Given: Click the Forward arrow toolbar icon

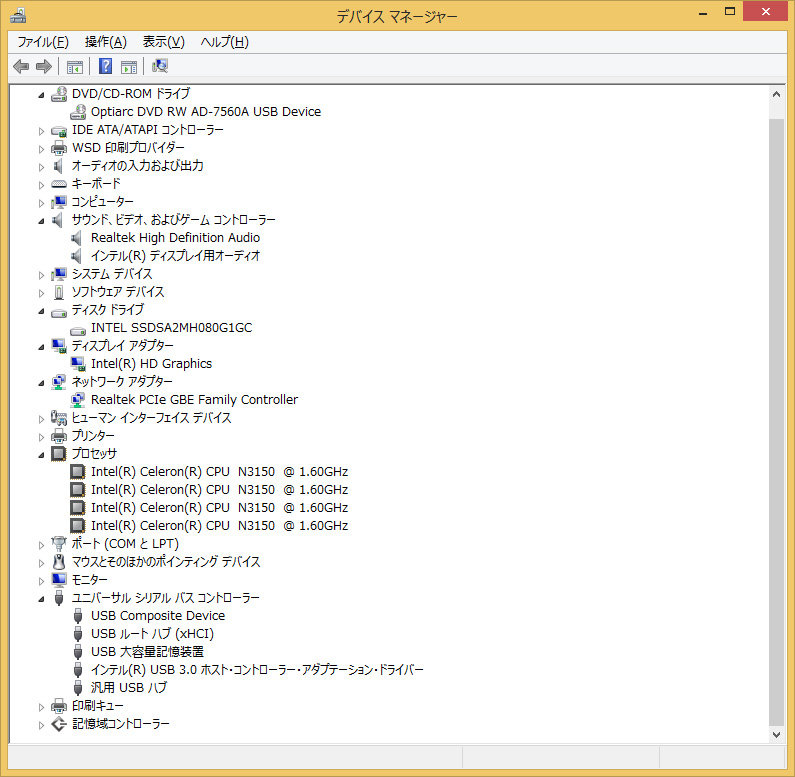Looking at the screenshot, I should point(44,66).
